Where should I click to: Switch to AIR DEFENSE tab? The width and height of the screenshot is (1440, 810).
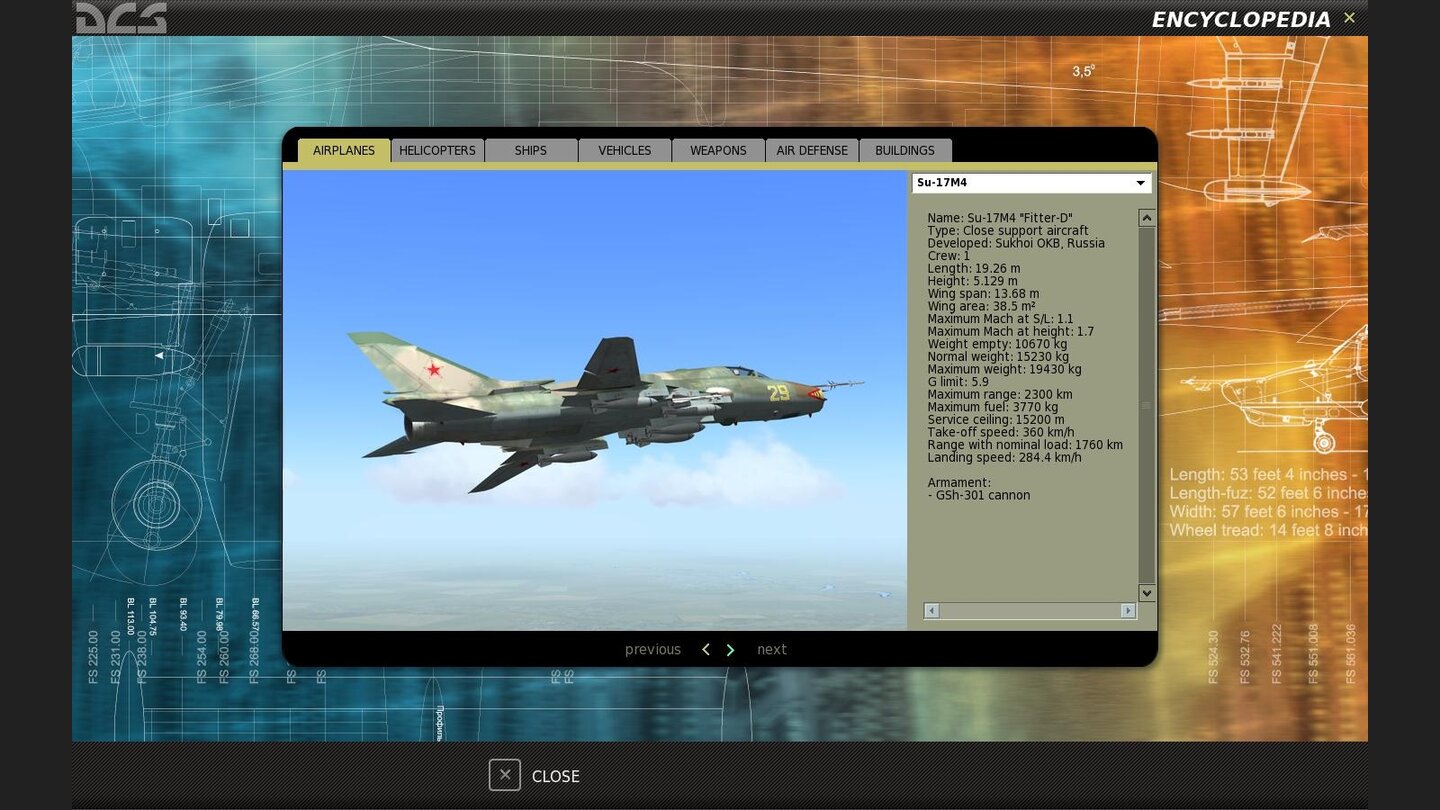point(812,150)
